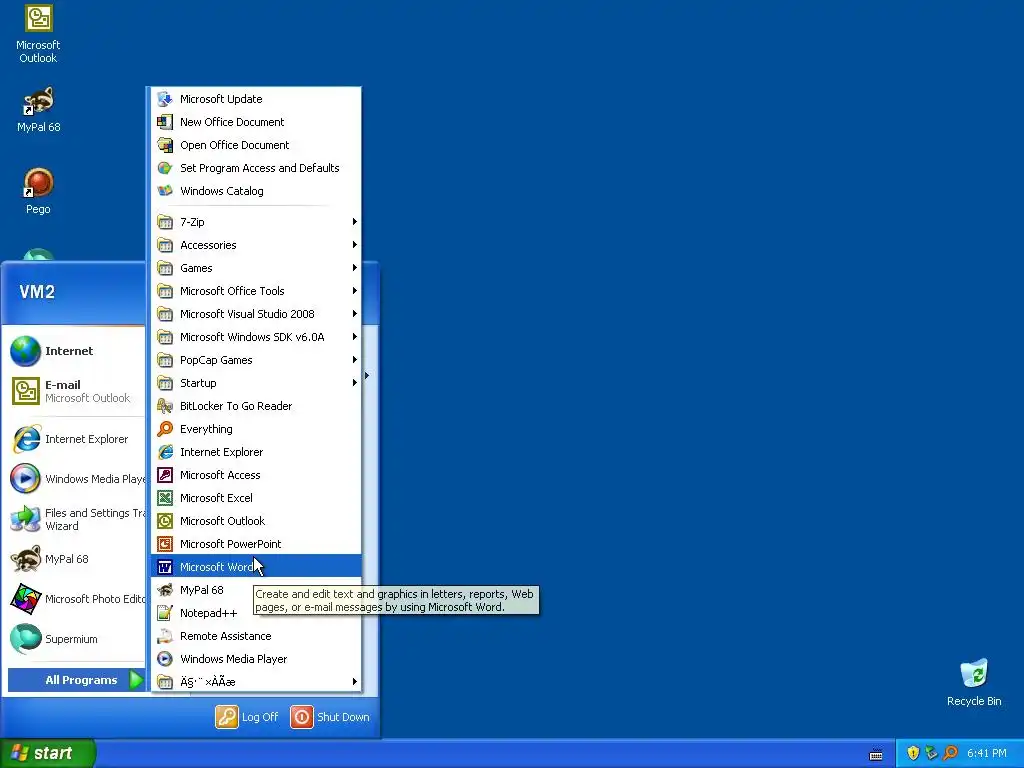1024x768 pixels.
Task: Select the Pego desktop shortcut
Action: pyautogui.click(x=38, y=191)
